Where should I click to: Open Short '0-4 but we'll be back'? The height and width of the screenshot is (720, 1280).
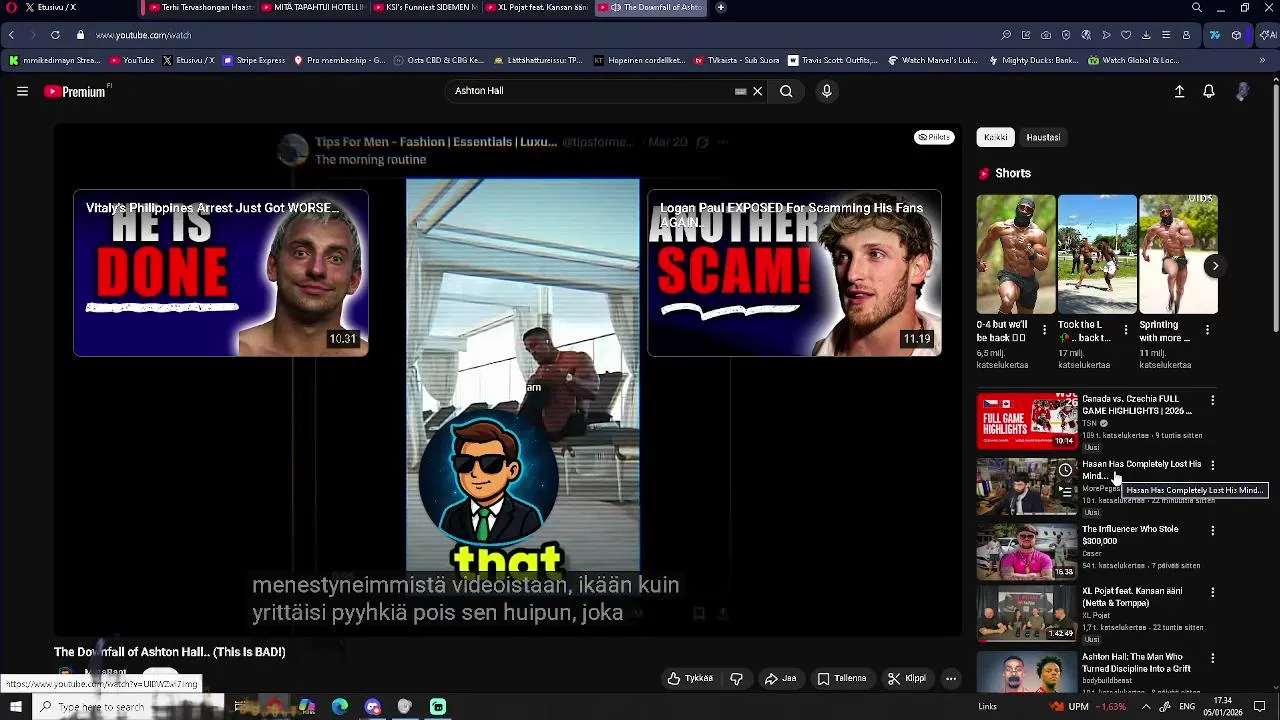click(x=1015, y=254)
